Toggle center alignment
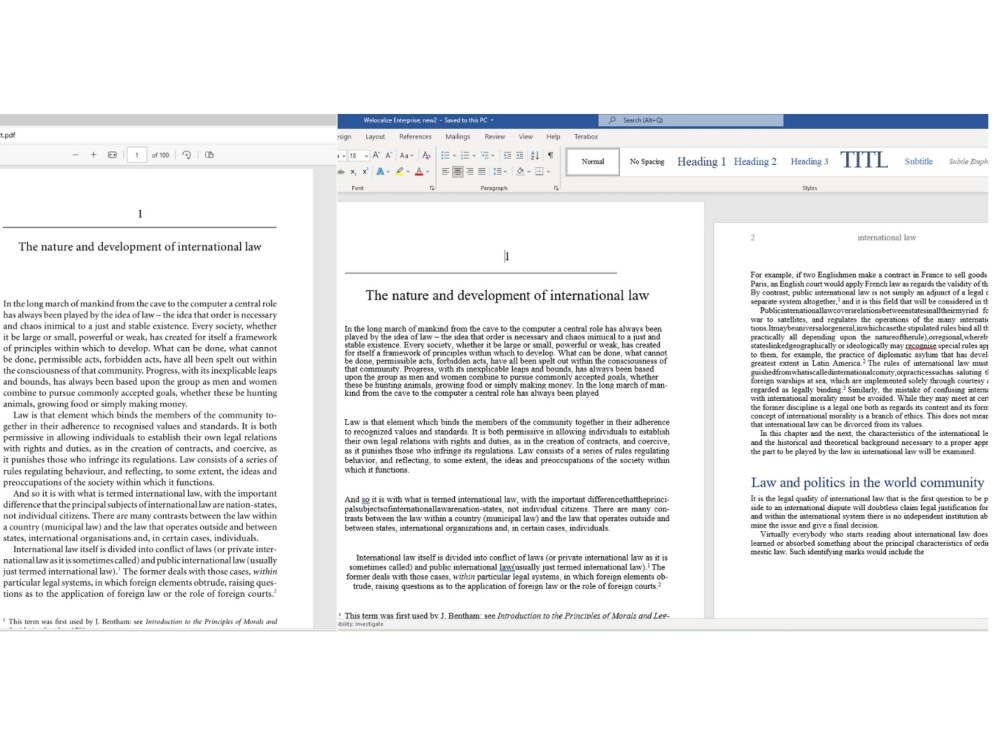The image size is (1000, 750). coord(458,172)
